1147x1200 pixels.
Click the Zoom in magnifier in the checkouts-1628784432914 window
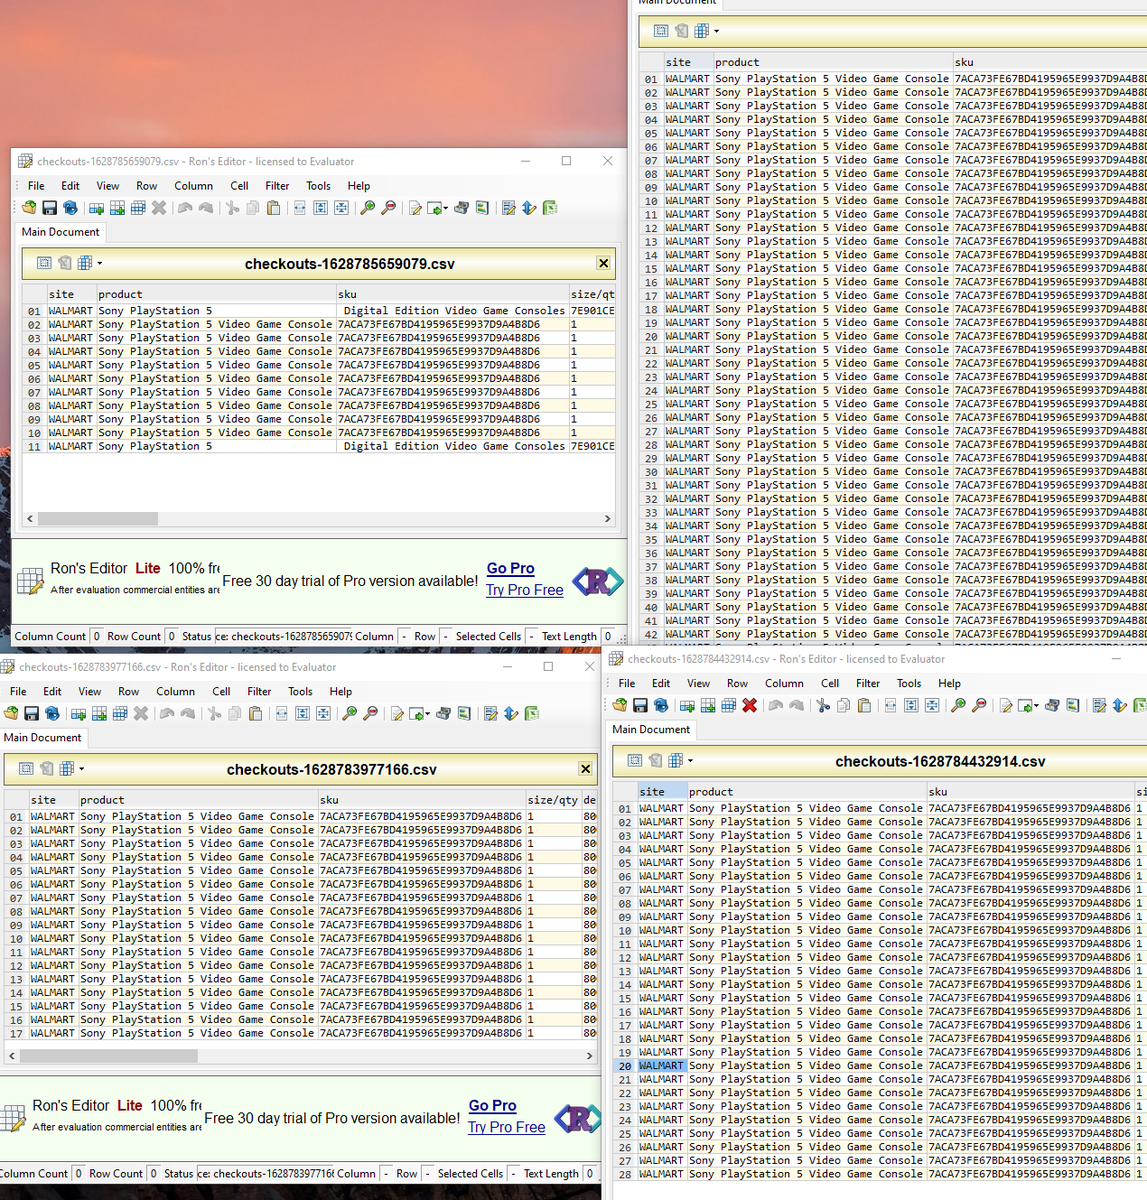(958, 706)
